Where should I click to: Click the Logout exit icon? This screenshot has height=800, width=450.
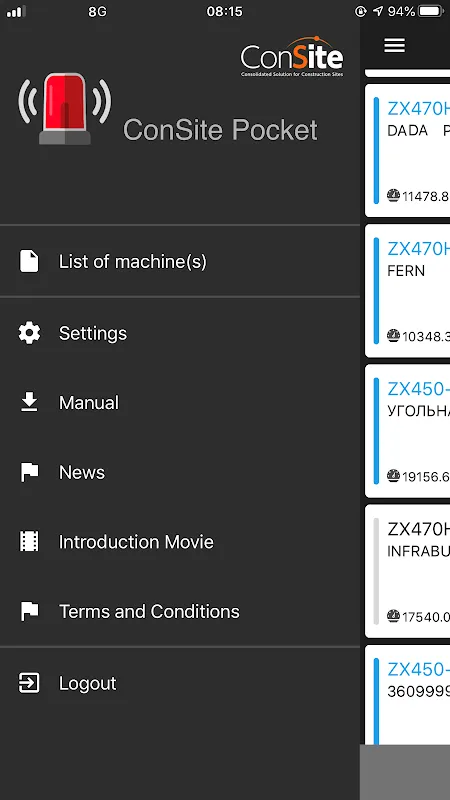click(x=29, y=683)
